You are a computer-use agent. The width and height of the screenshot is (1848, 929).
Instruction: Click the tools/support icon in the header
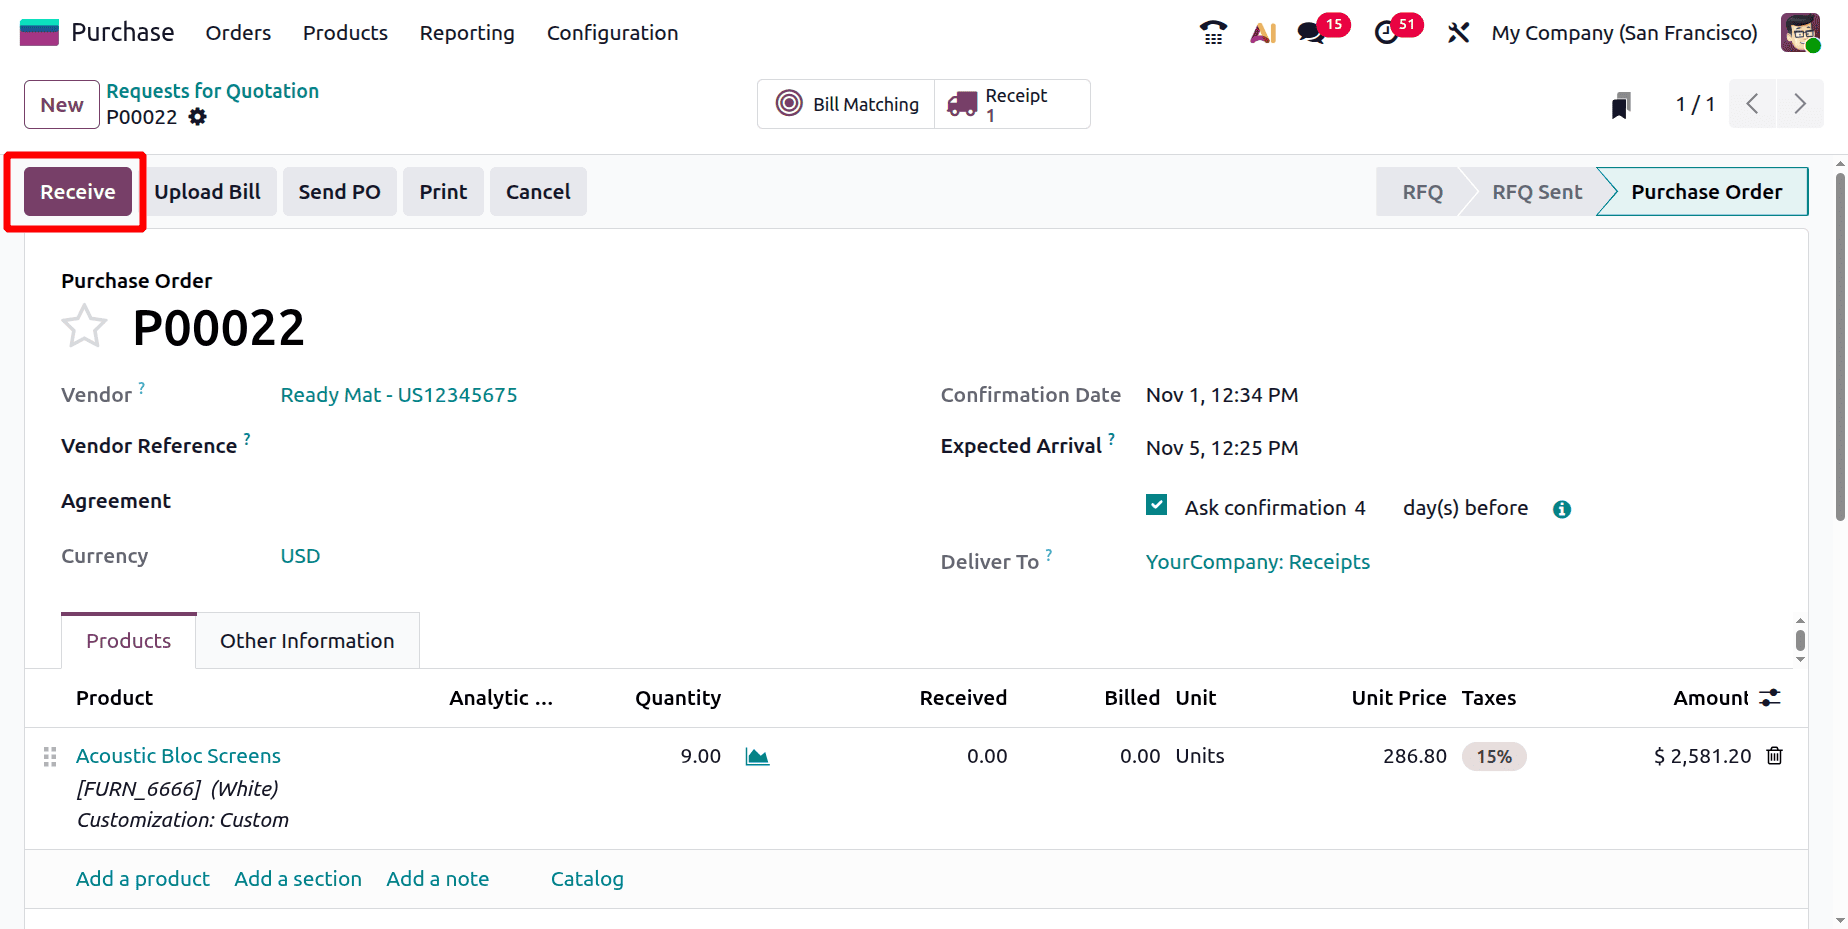pyautogui.click(x=1458, y=32)
